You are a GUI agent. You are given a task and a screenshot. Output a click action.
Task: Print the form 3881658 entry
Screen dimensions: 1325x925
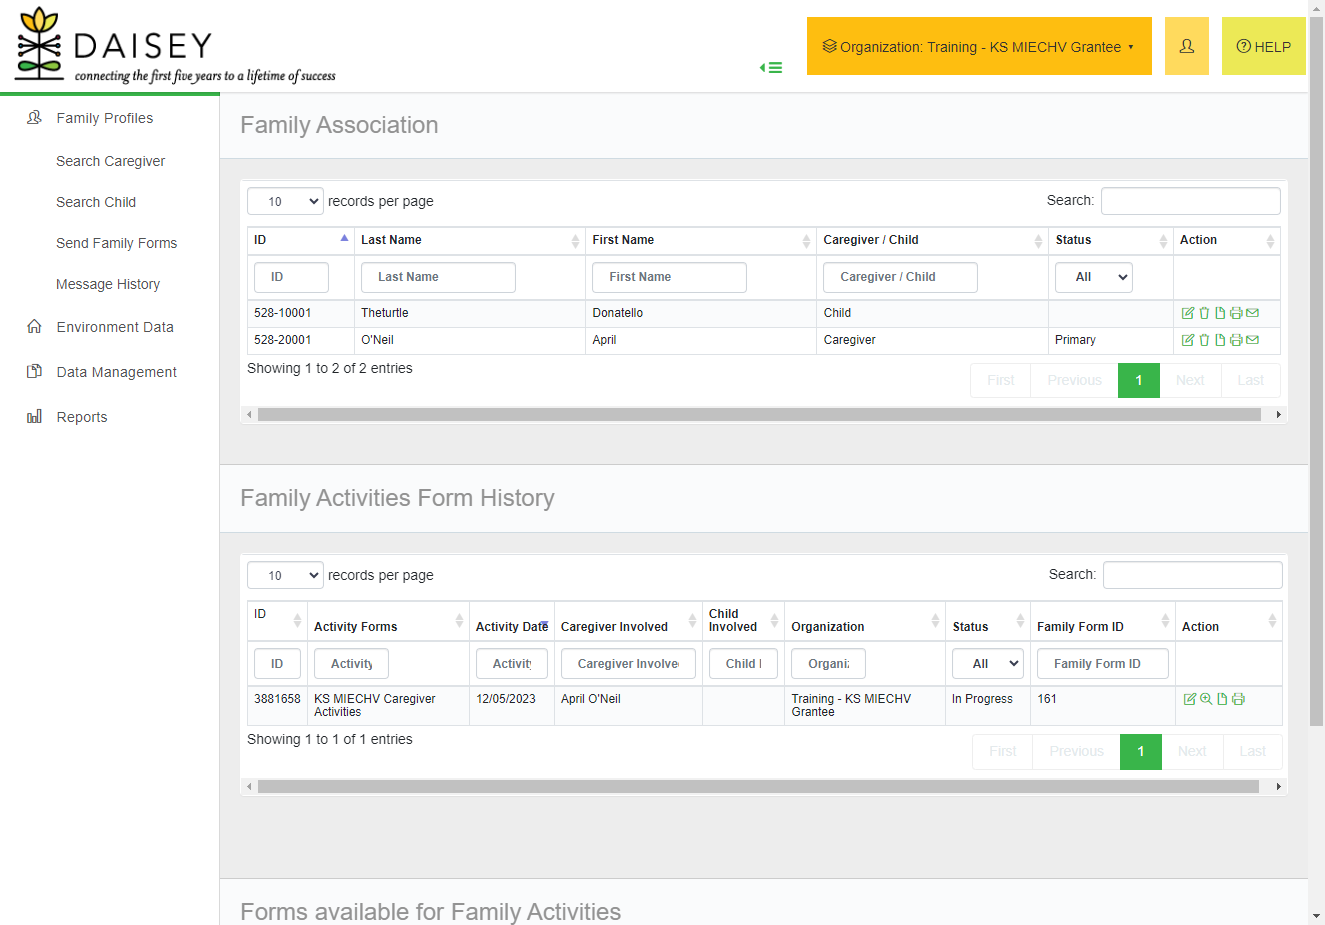tap(1238, 699)
